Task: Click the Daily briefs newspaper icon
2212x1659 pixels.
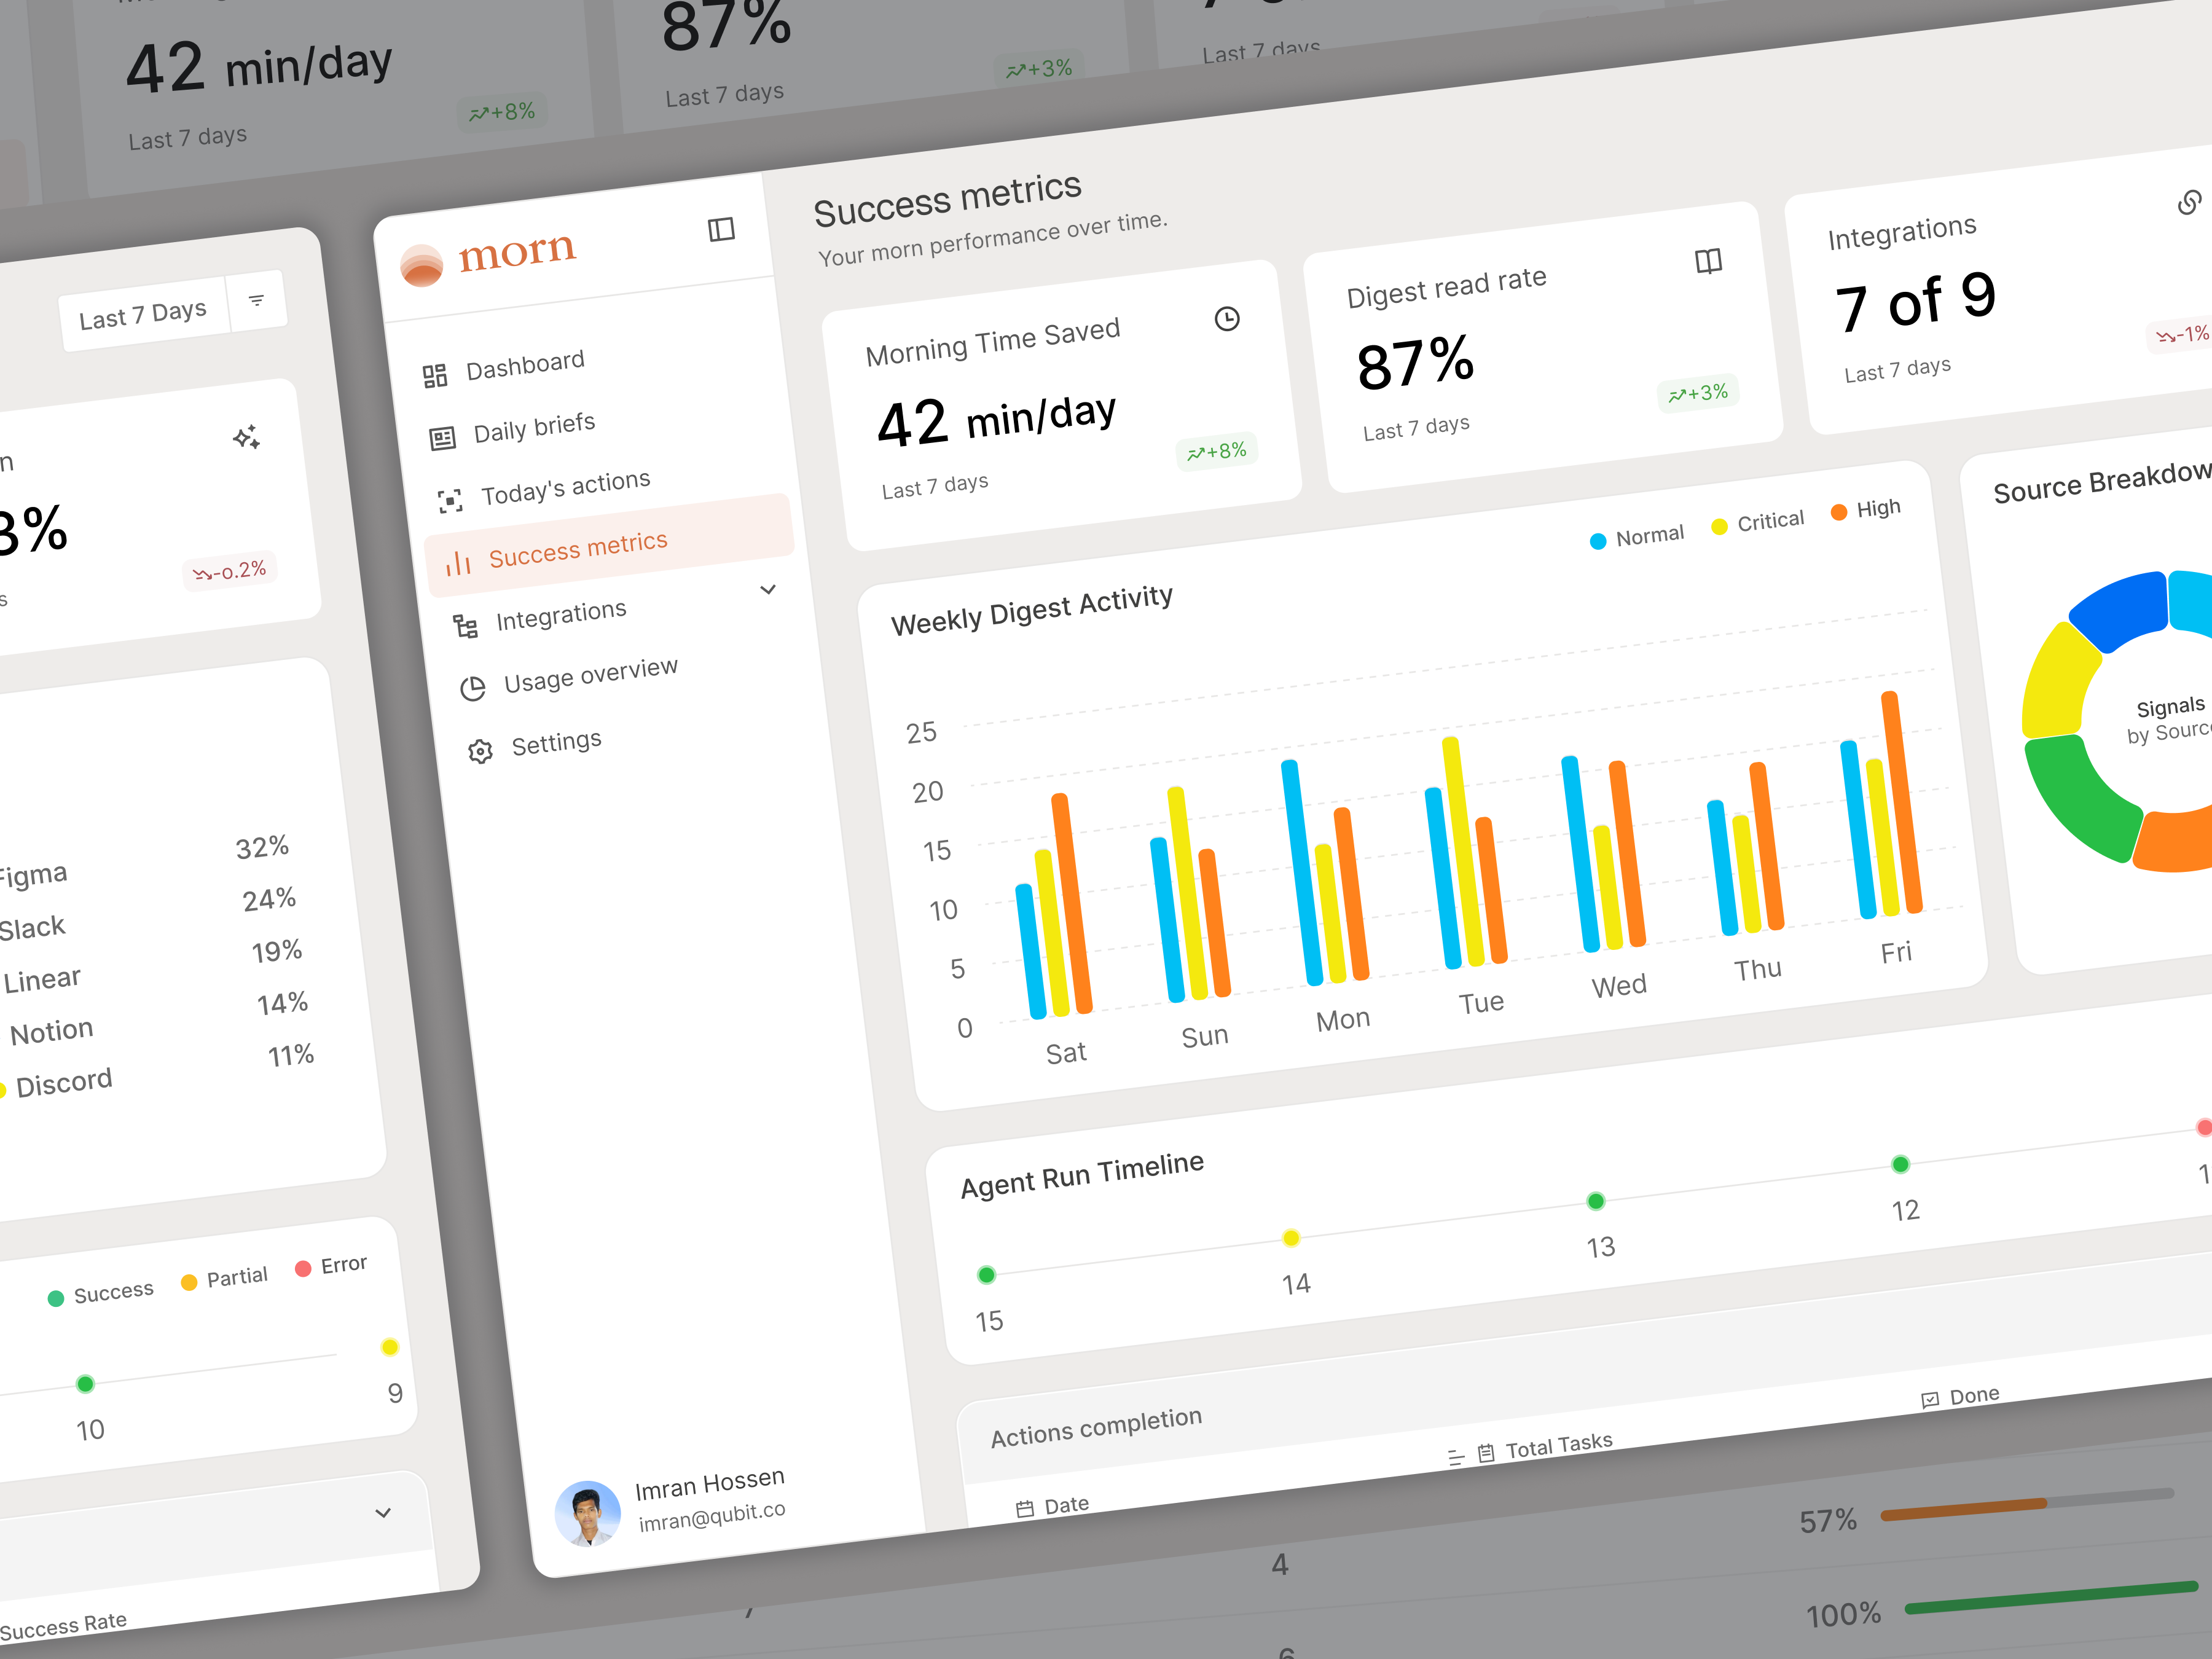Action: [x=442, y=438]
